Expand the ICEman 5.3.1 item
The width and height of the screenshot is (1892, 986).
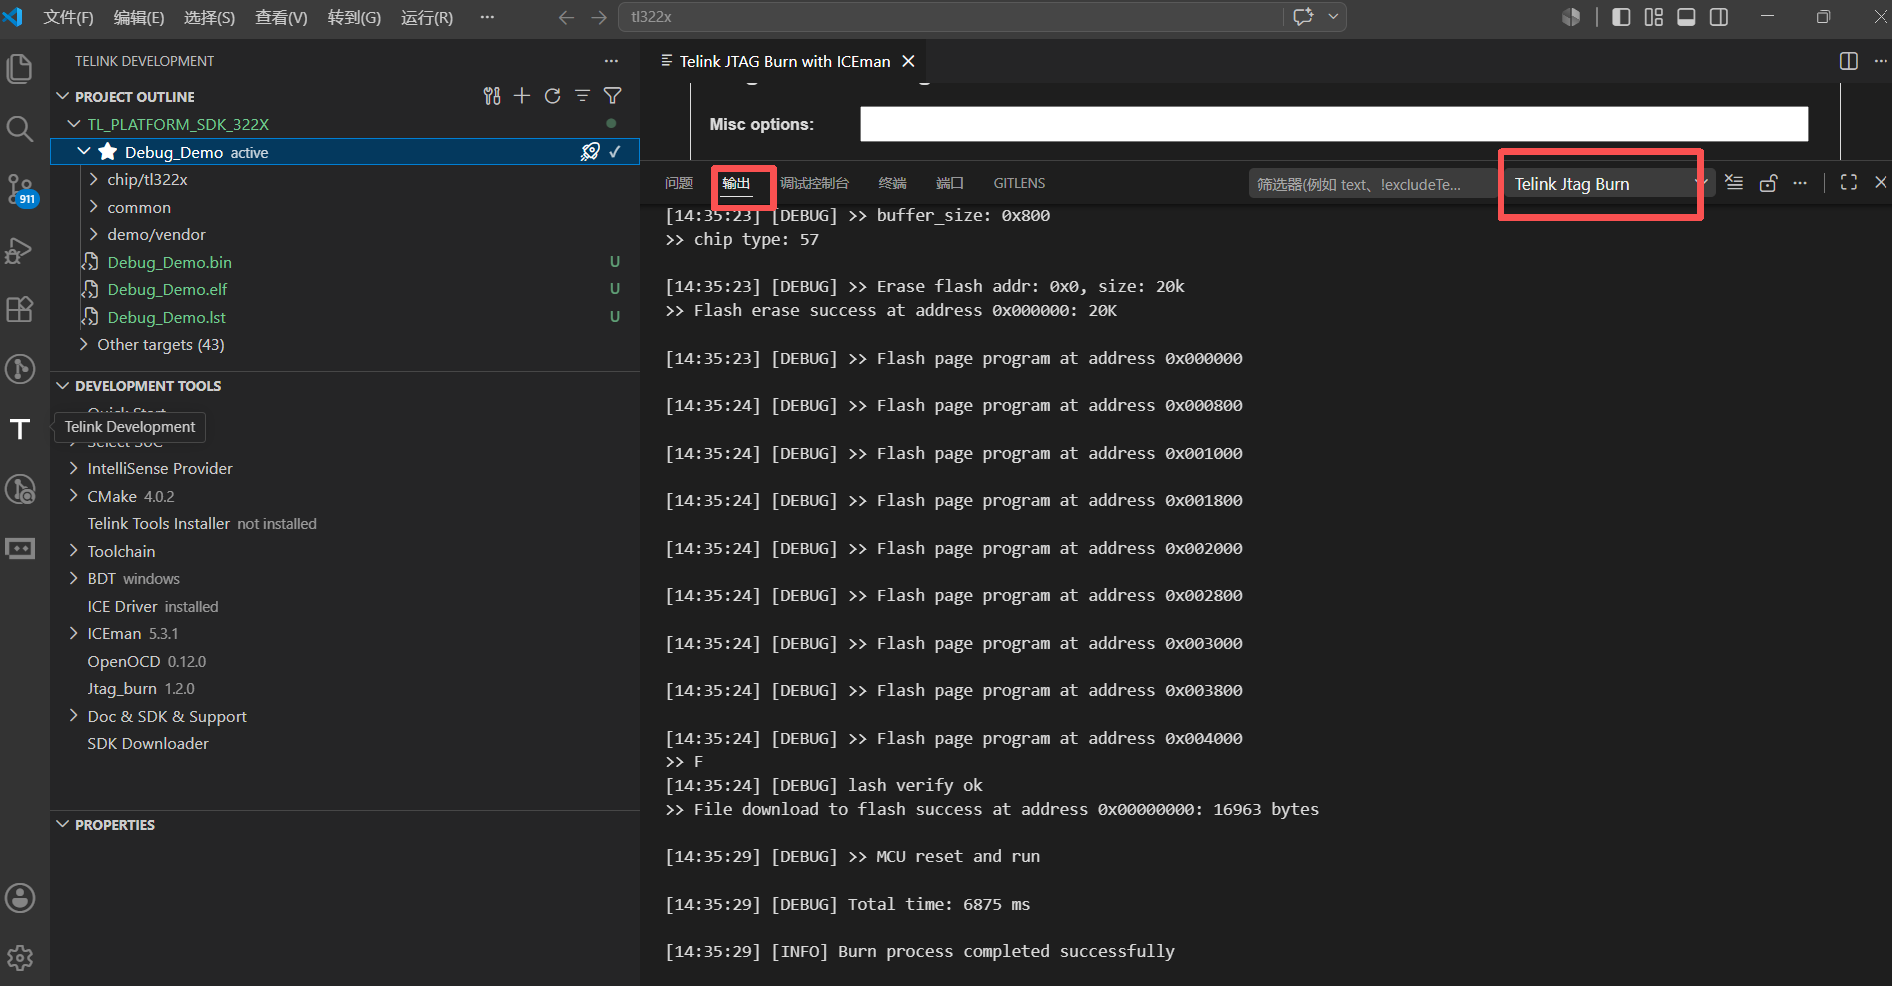coord(74,633)
